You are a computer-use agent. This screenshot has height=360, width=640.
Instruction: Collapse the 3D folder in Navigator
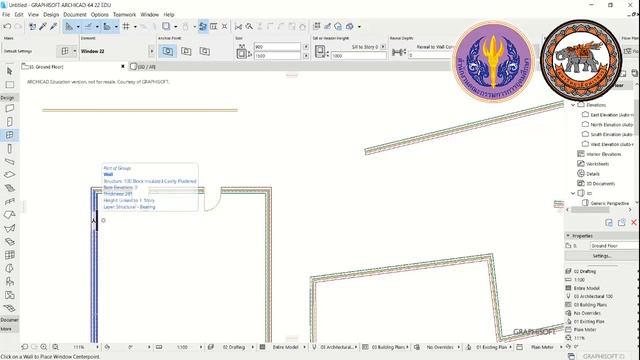(573, 193)
